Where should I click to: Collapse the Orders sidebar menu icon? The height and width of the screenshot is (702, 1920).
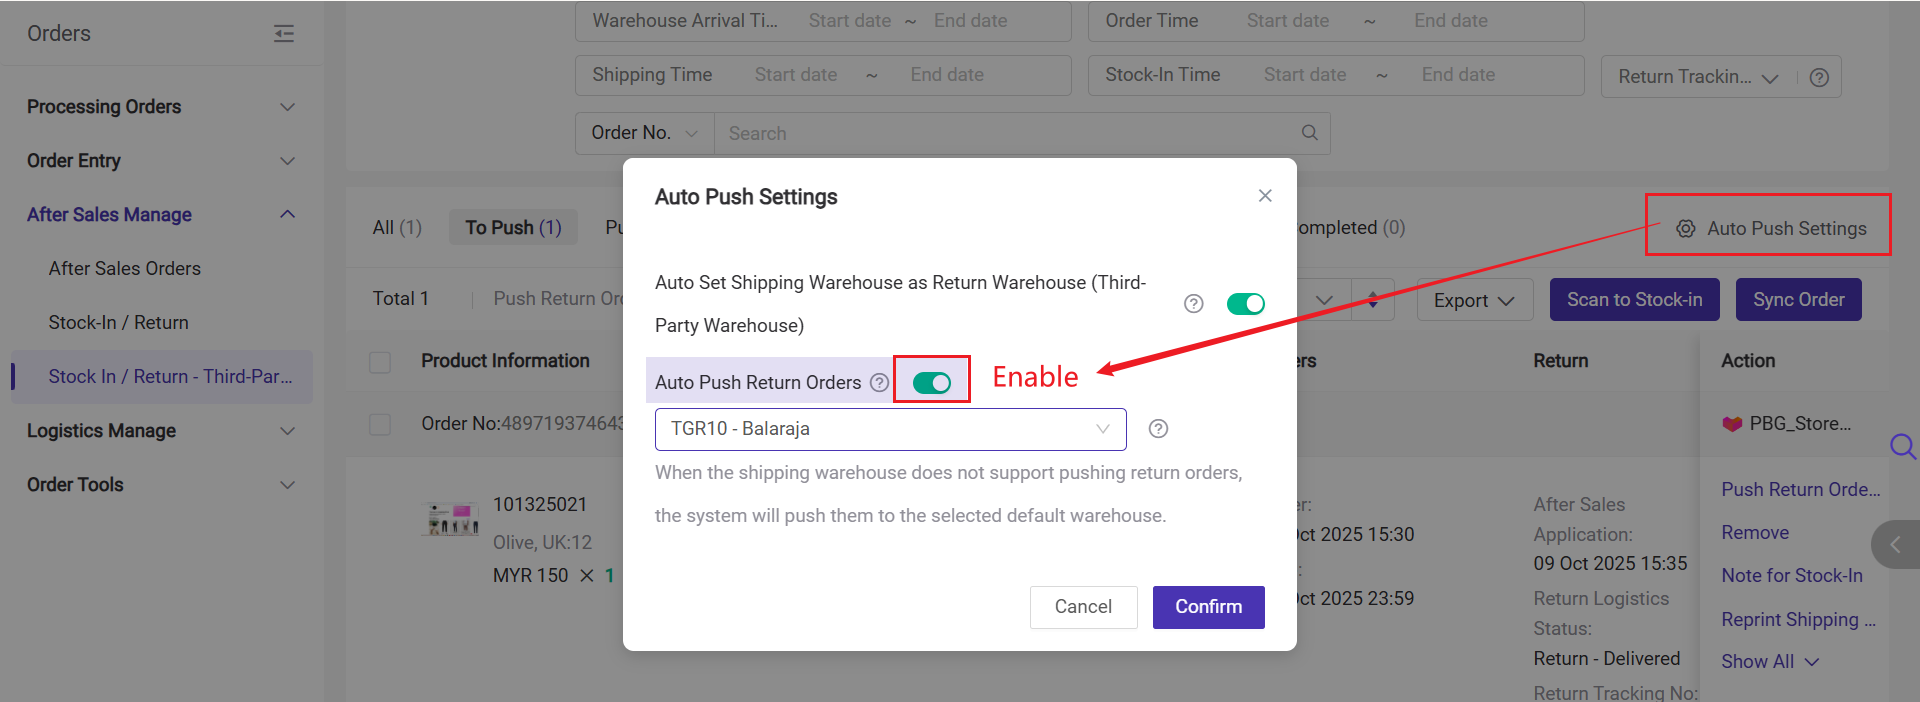[284, 34]
